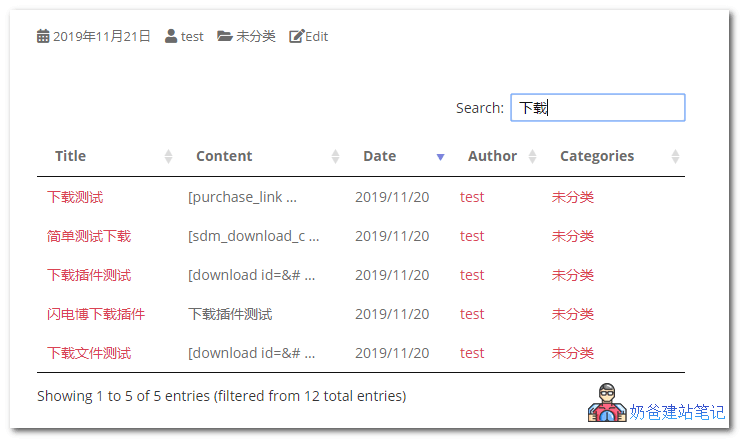Click the Categories column header
The image size is (740, 439).
tap(597, 156)
